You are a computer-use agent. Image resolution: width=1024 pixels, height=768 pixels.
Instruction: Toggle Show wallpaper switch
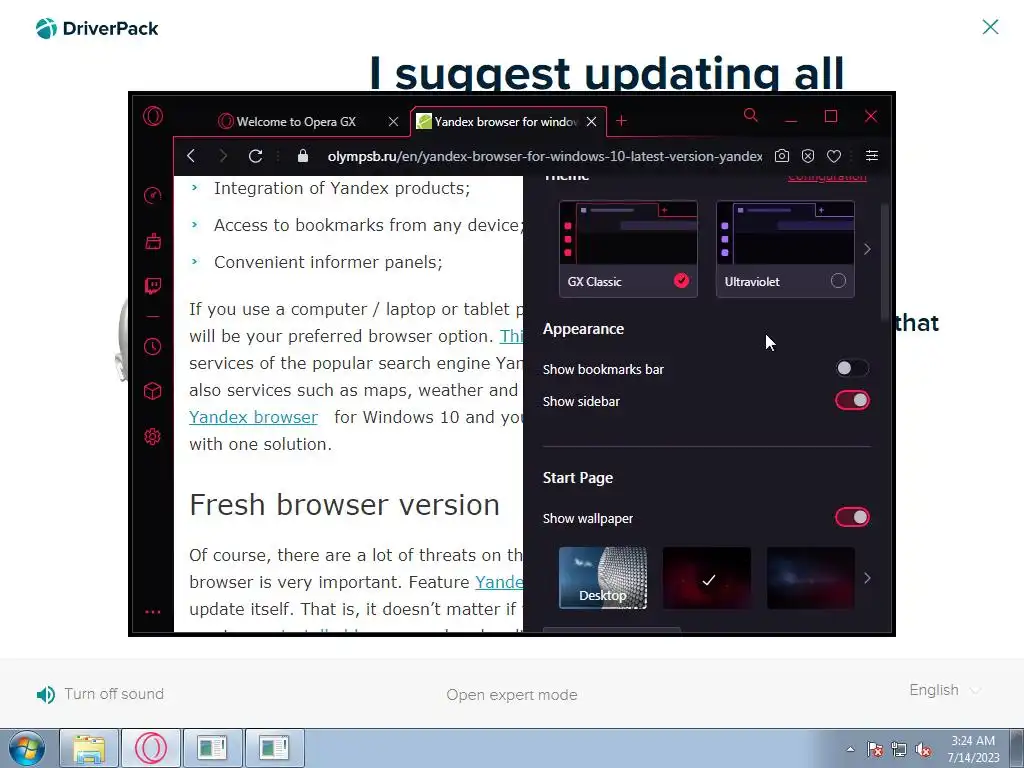tap(852, 517)
